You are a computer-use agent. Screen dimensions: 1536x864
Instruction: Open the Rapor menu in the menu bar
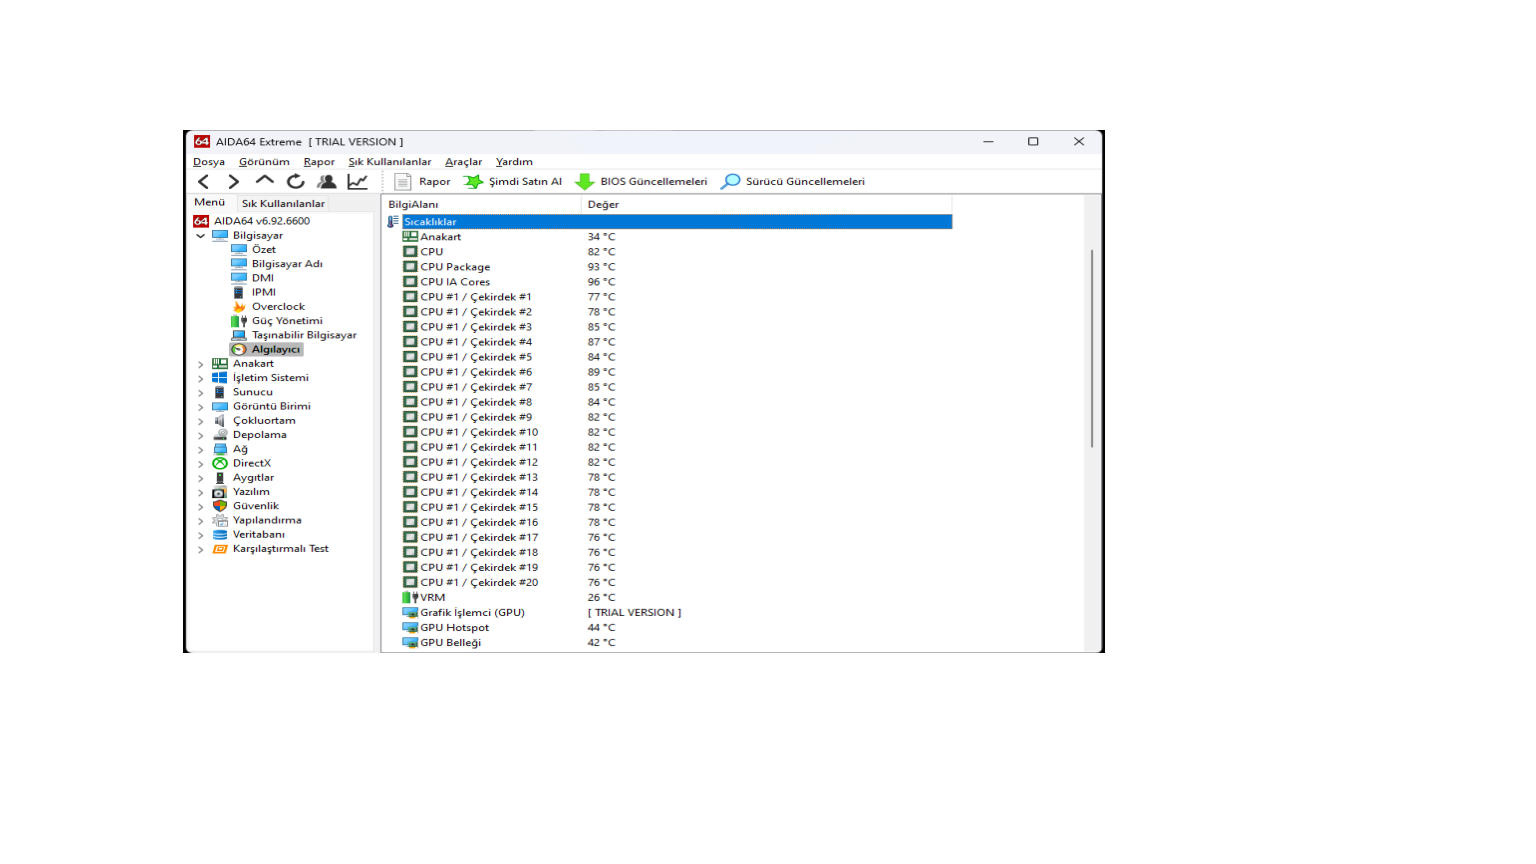click(x=319, y=162)
